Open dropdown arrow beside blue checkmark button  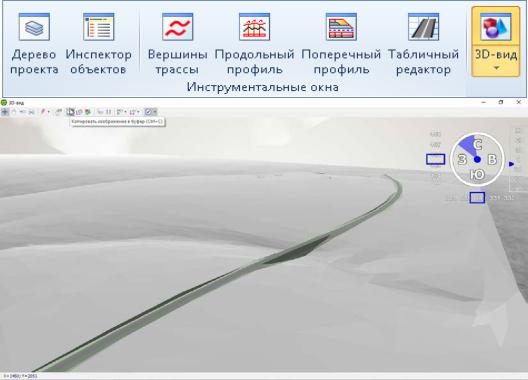pyautogui.click(x=155, y=112)
